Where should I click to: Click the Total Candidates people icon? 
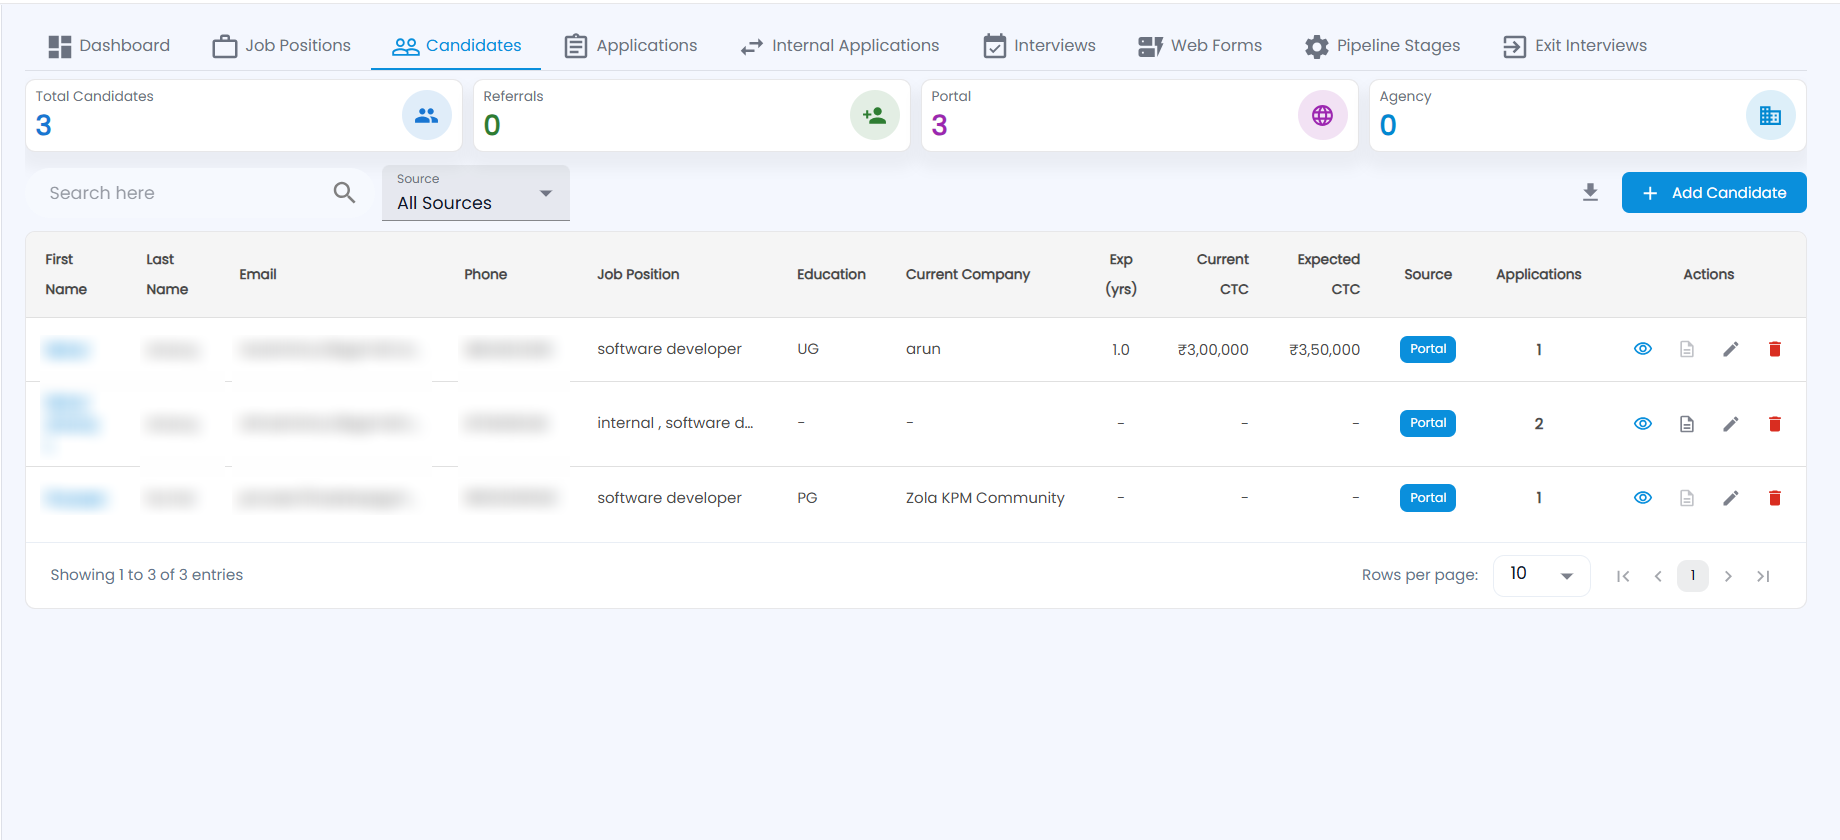tap(427, 116)
